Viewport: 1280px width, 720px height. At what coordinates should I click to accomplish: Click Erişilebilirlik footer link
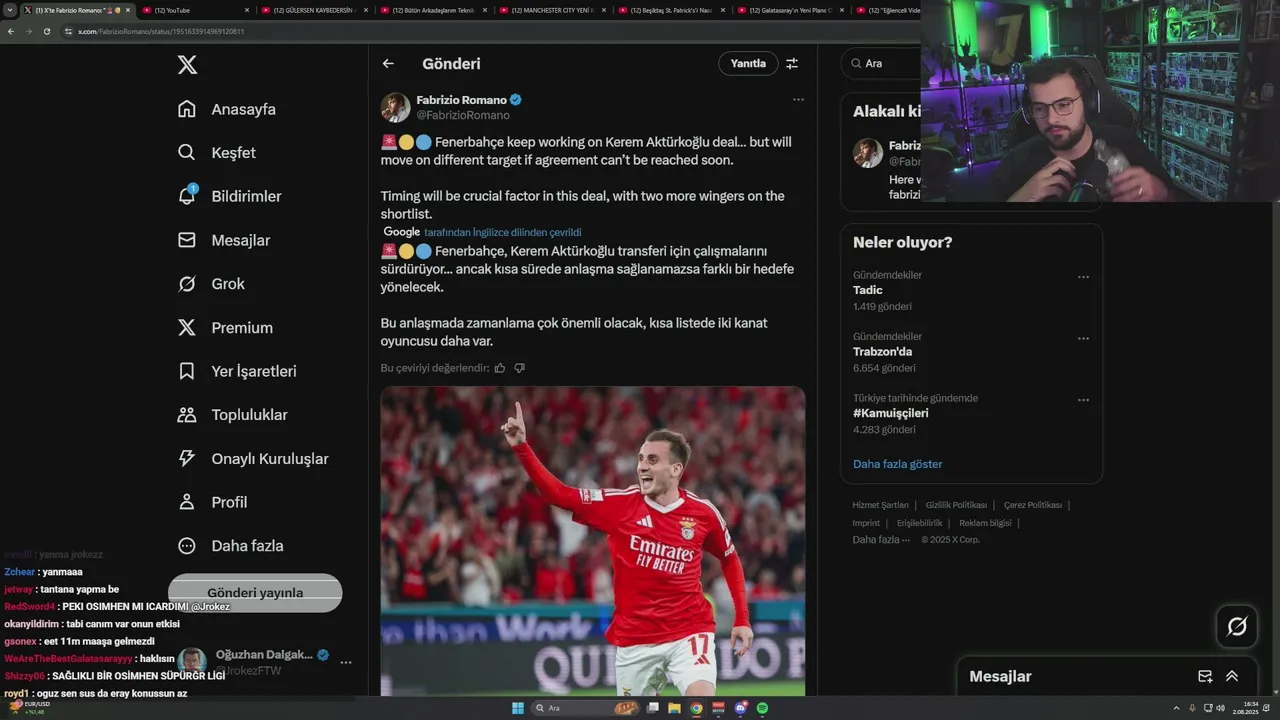919,523
